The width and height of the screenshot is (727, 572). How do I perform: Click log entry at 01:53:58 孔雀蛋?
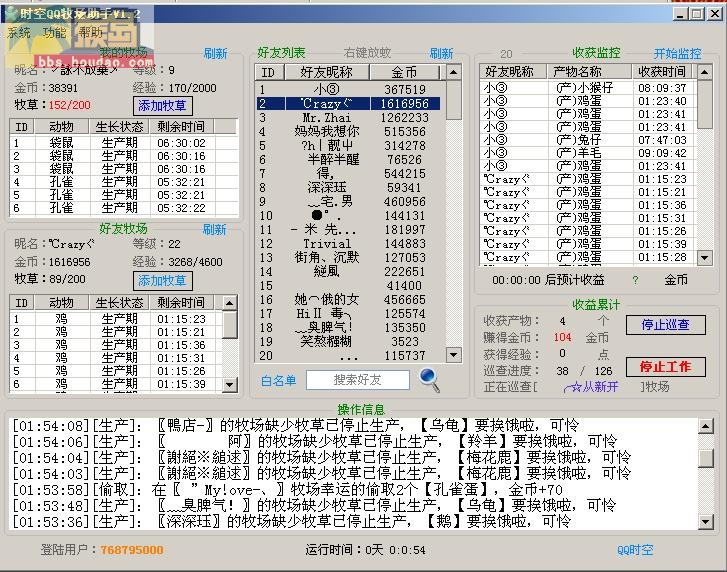coord(287,490)
